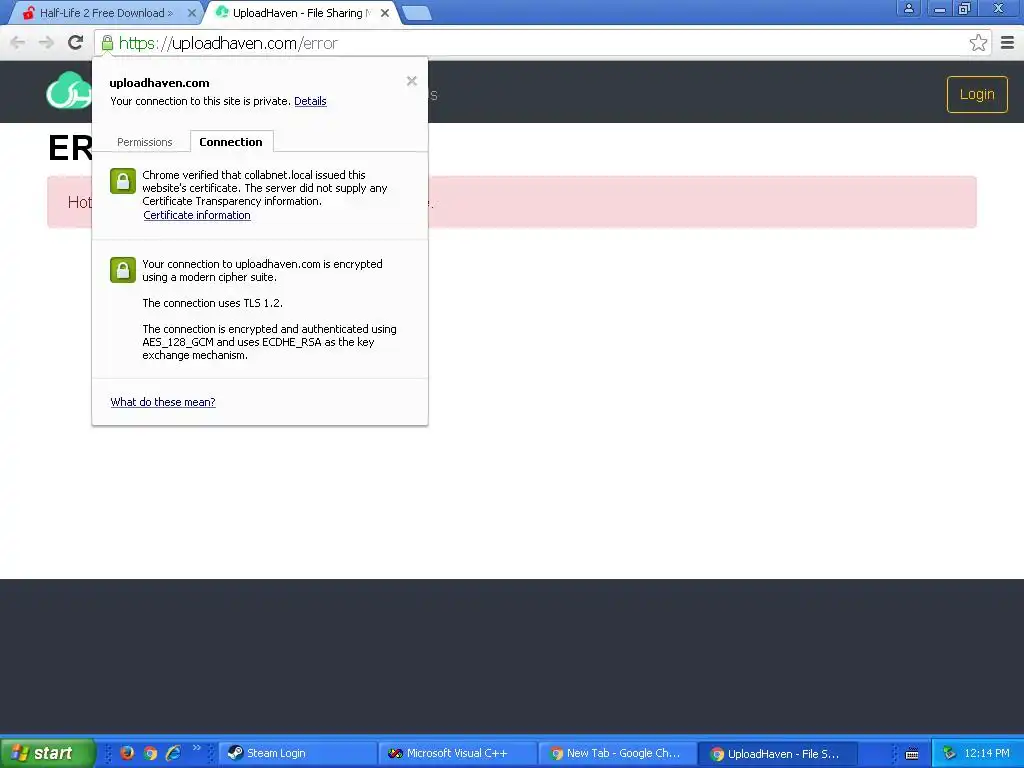Click the encrypted connection padlock icon

coord(123,270)
